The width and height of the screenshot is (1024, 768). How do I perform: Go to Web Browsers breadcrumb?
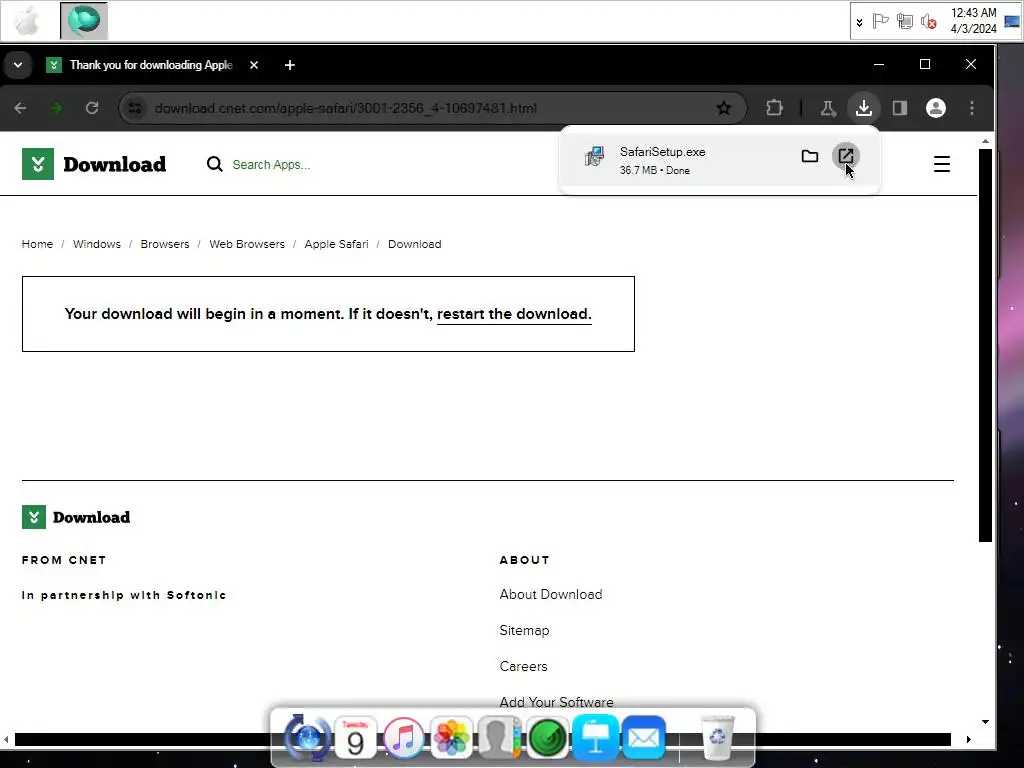(x=247, y=244)
